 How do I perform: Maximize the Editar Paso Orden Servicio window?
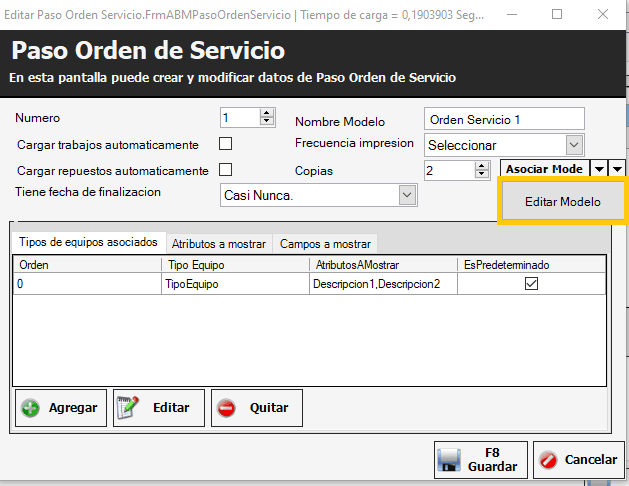pos(556,14)
